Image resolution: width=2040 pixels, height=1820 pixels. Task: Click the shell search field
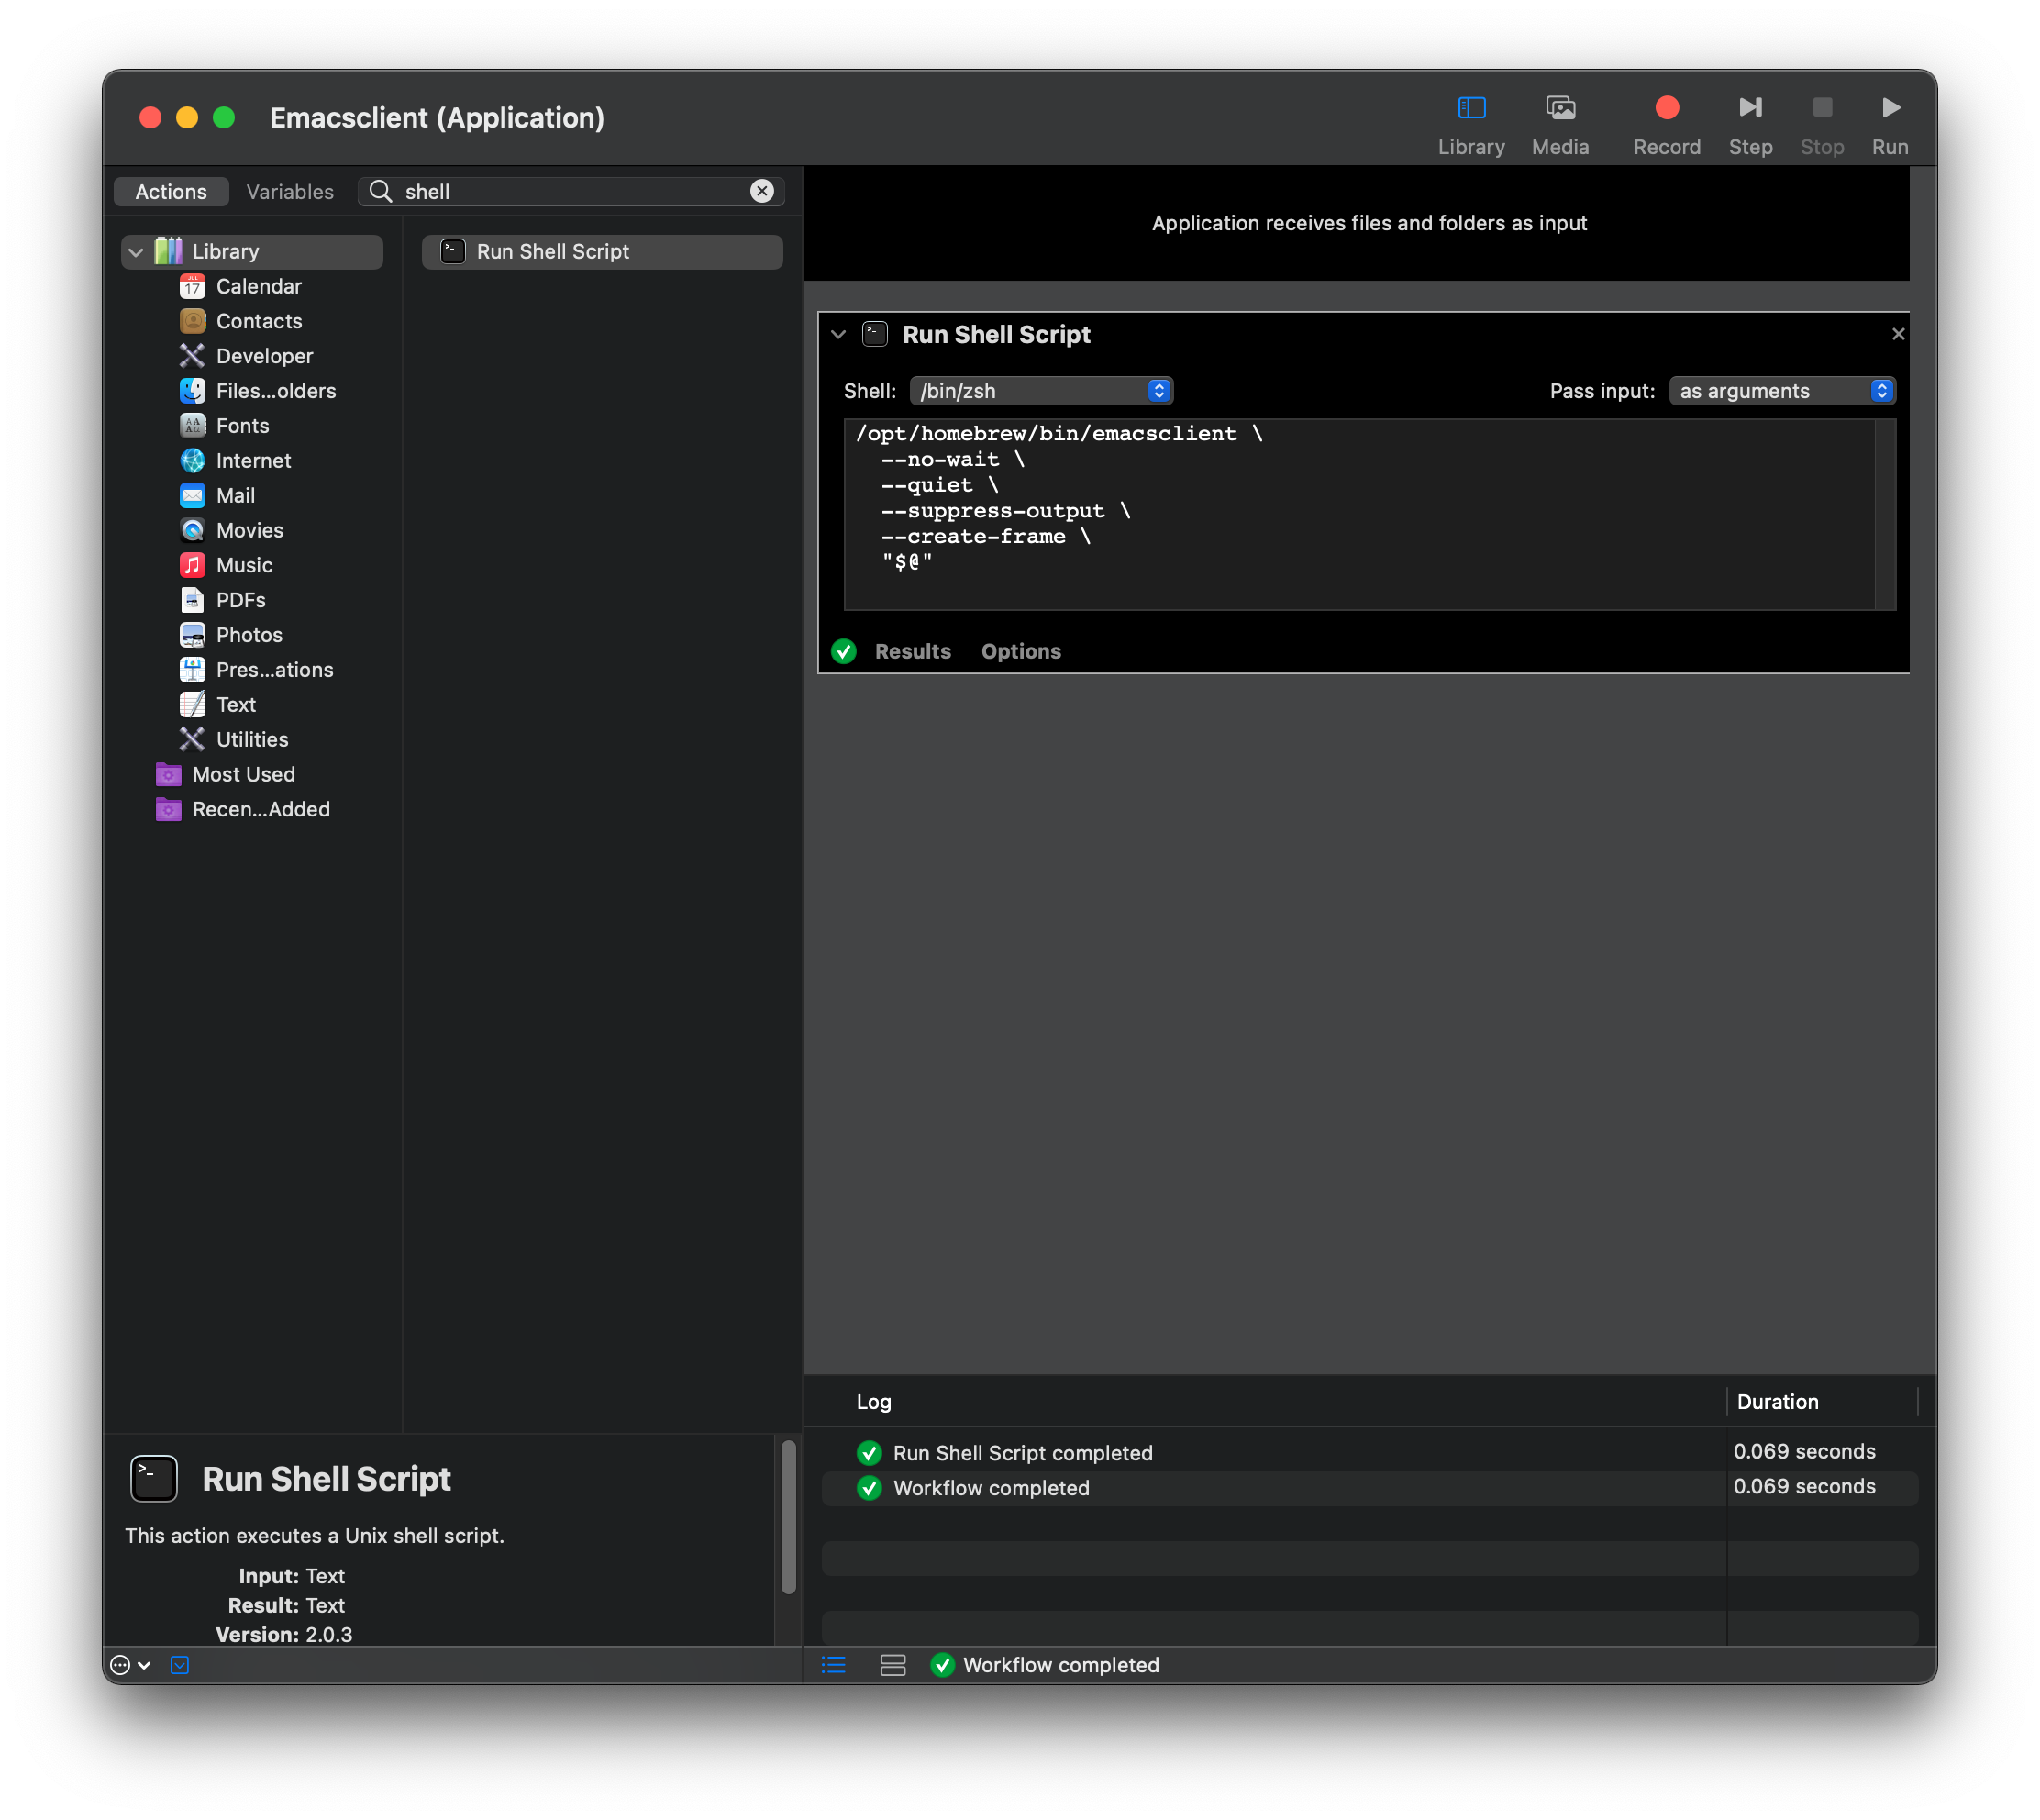pos(571,191)
